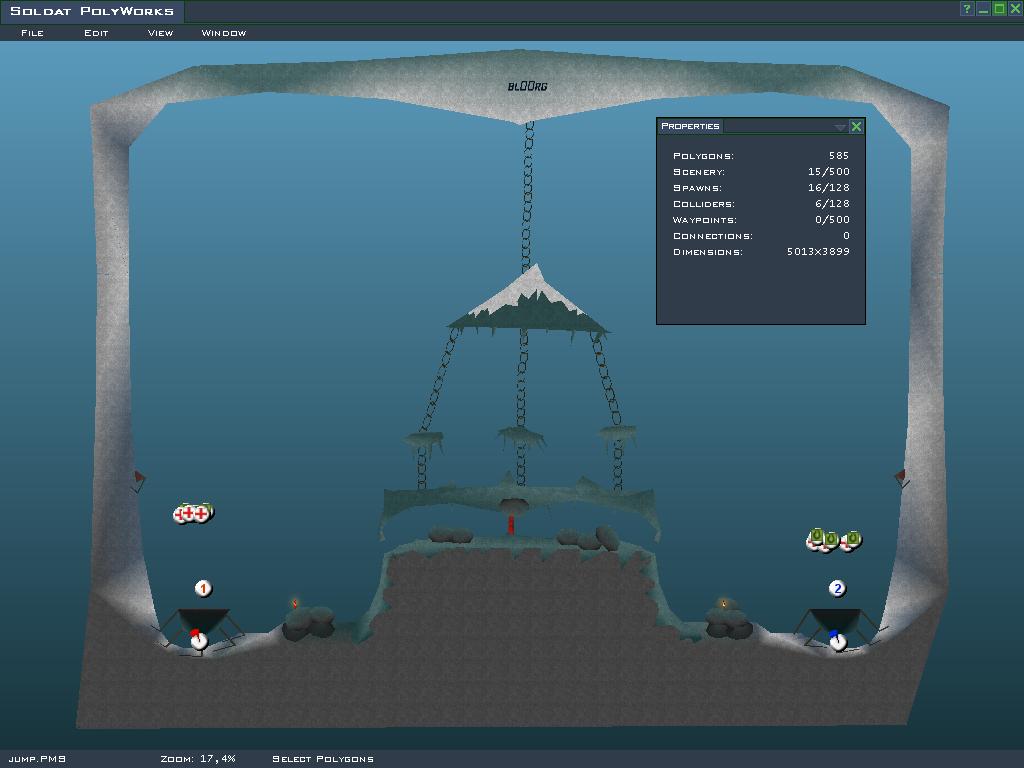Click the medikit spawn cluster with red crosses
This screenshot has width=1024, height=768.
pyautogui.click(x=193, y=514)
